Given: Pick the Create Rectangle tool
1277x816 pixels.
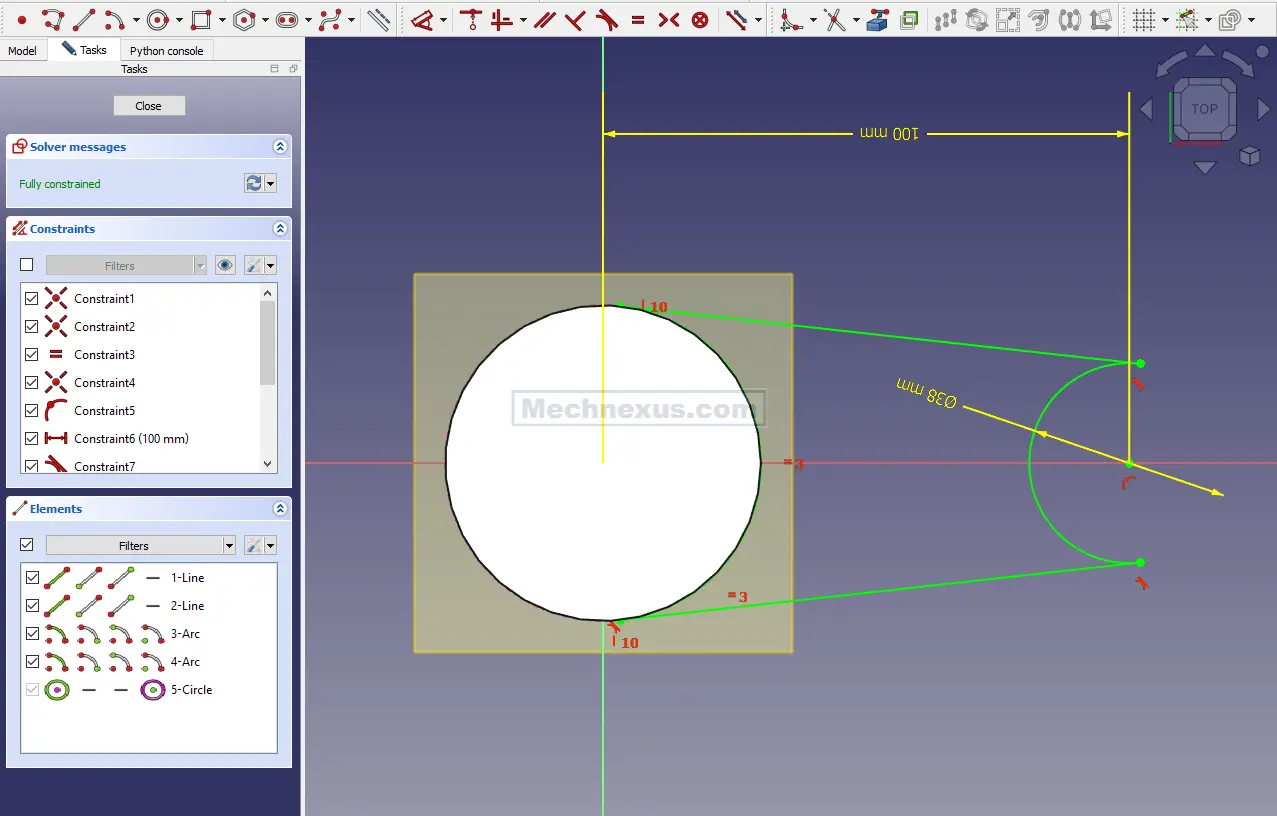Looking at the screenshot, I should (x=201, y=19).
